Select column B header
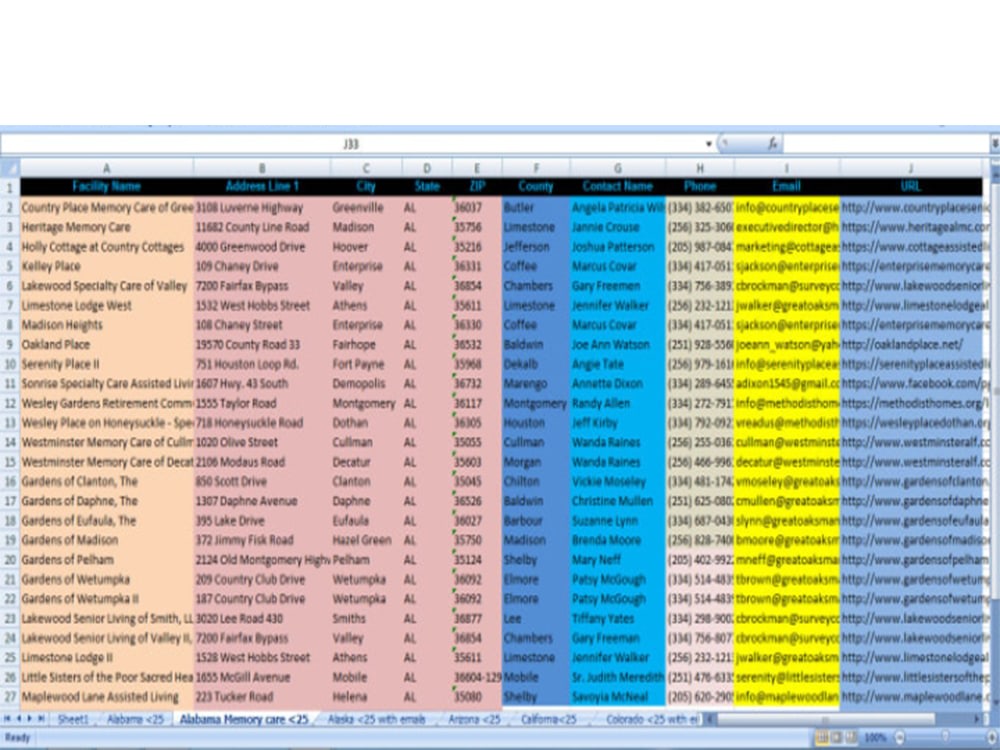Viewport: 1000px width, 750px height. click(x=261, y=169)
